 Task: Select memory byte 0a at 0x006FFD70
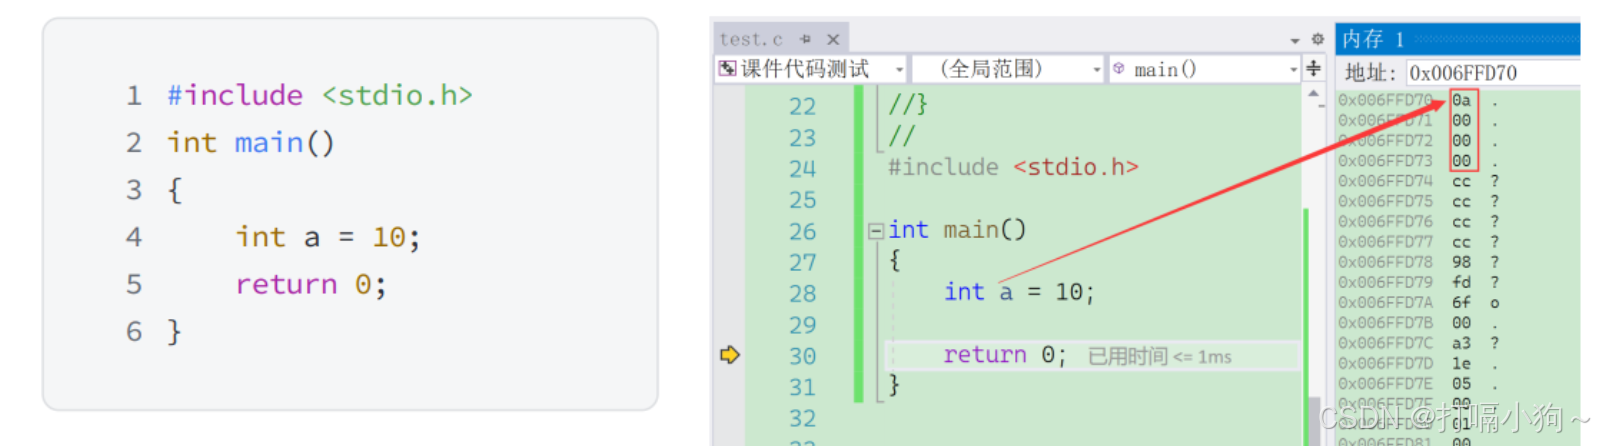coord(1461,100)
